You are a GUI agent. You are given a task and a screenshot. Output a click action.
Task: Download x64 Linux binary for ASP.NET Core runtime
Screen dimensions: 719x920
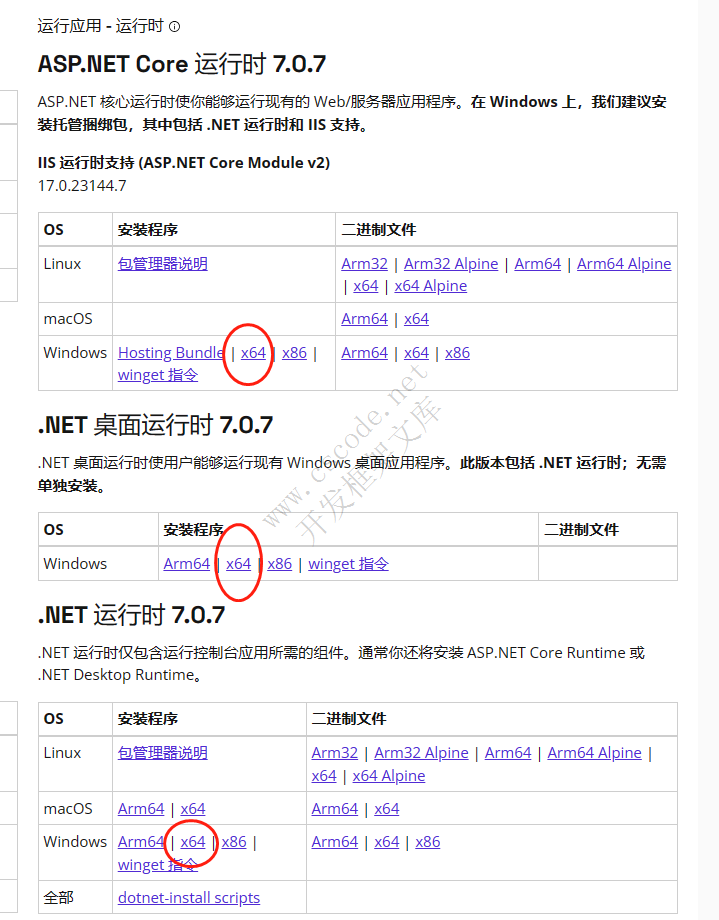click(x=366, y=286)
